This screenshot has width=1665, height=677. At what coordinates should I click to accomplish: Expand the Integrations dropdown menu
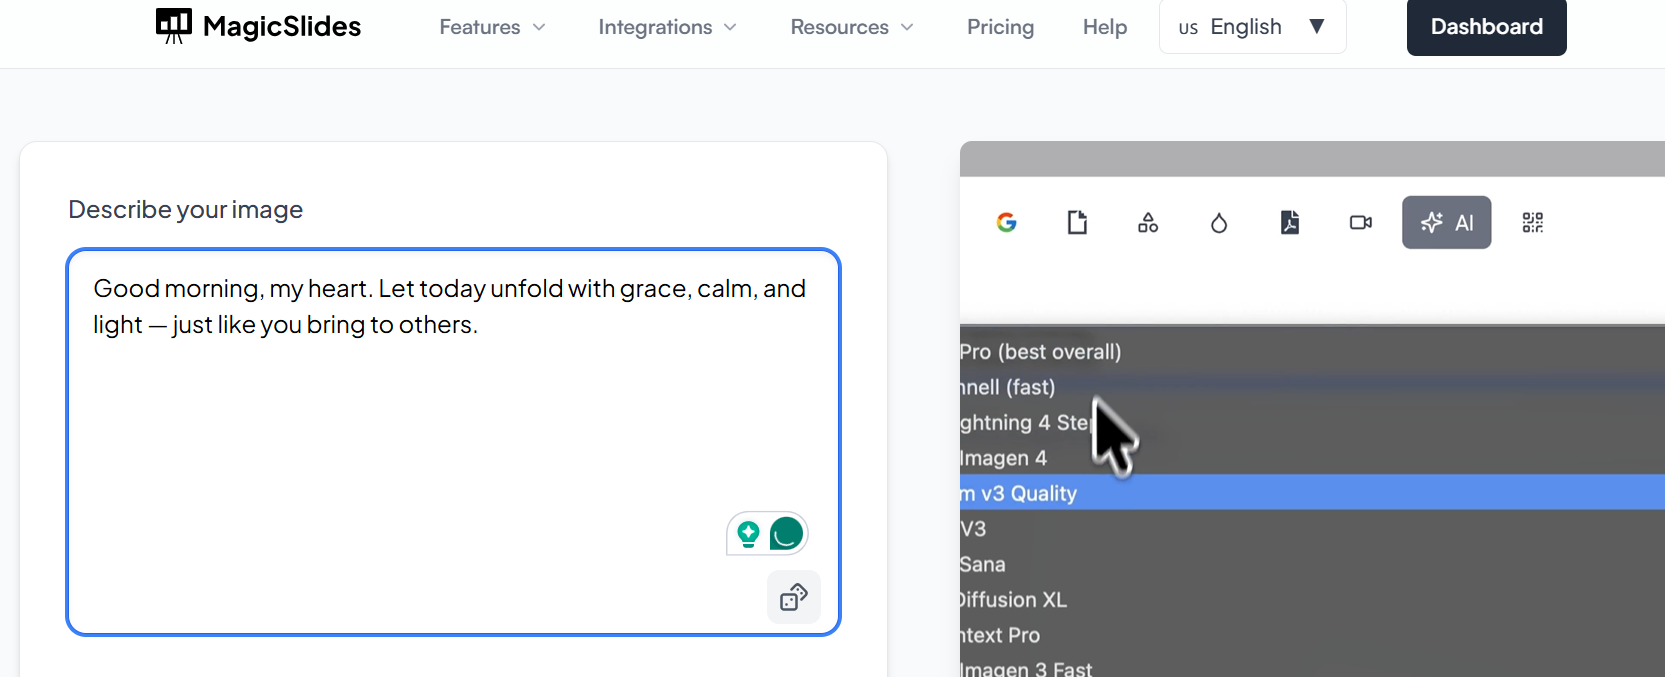click(667, 27)
